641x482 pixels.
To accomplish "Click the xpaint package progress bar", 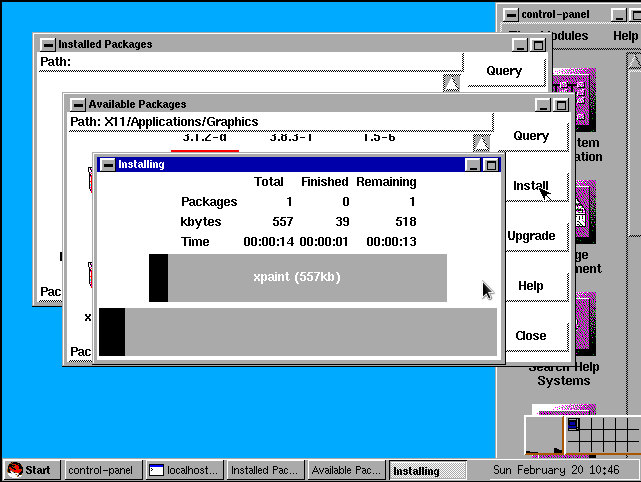I will coord(297,277).
